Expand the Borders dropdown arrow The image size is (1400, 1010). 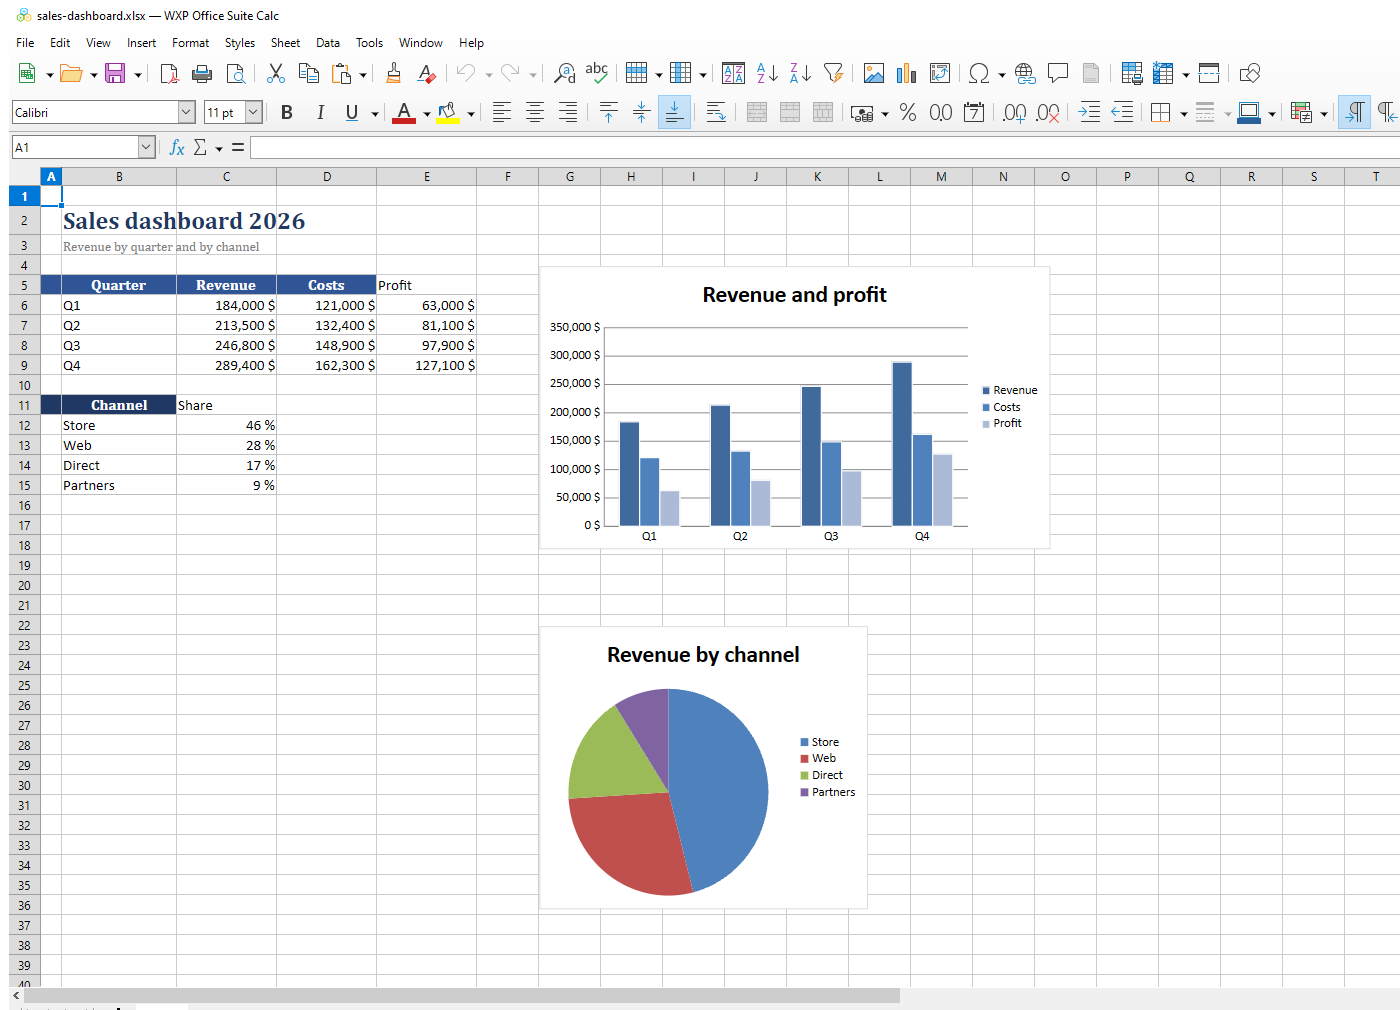pos(1184,114)
